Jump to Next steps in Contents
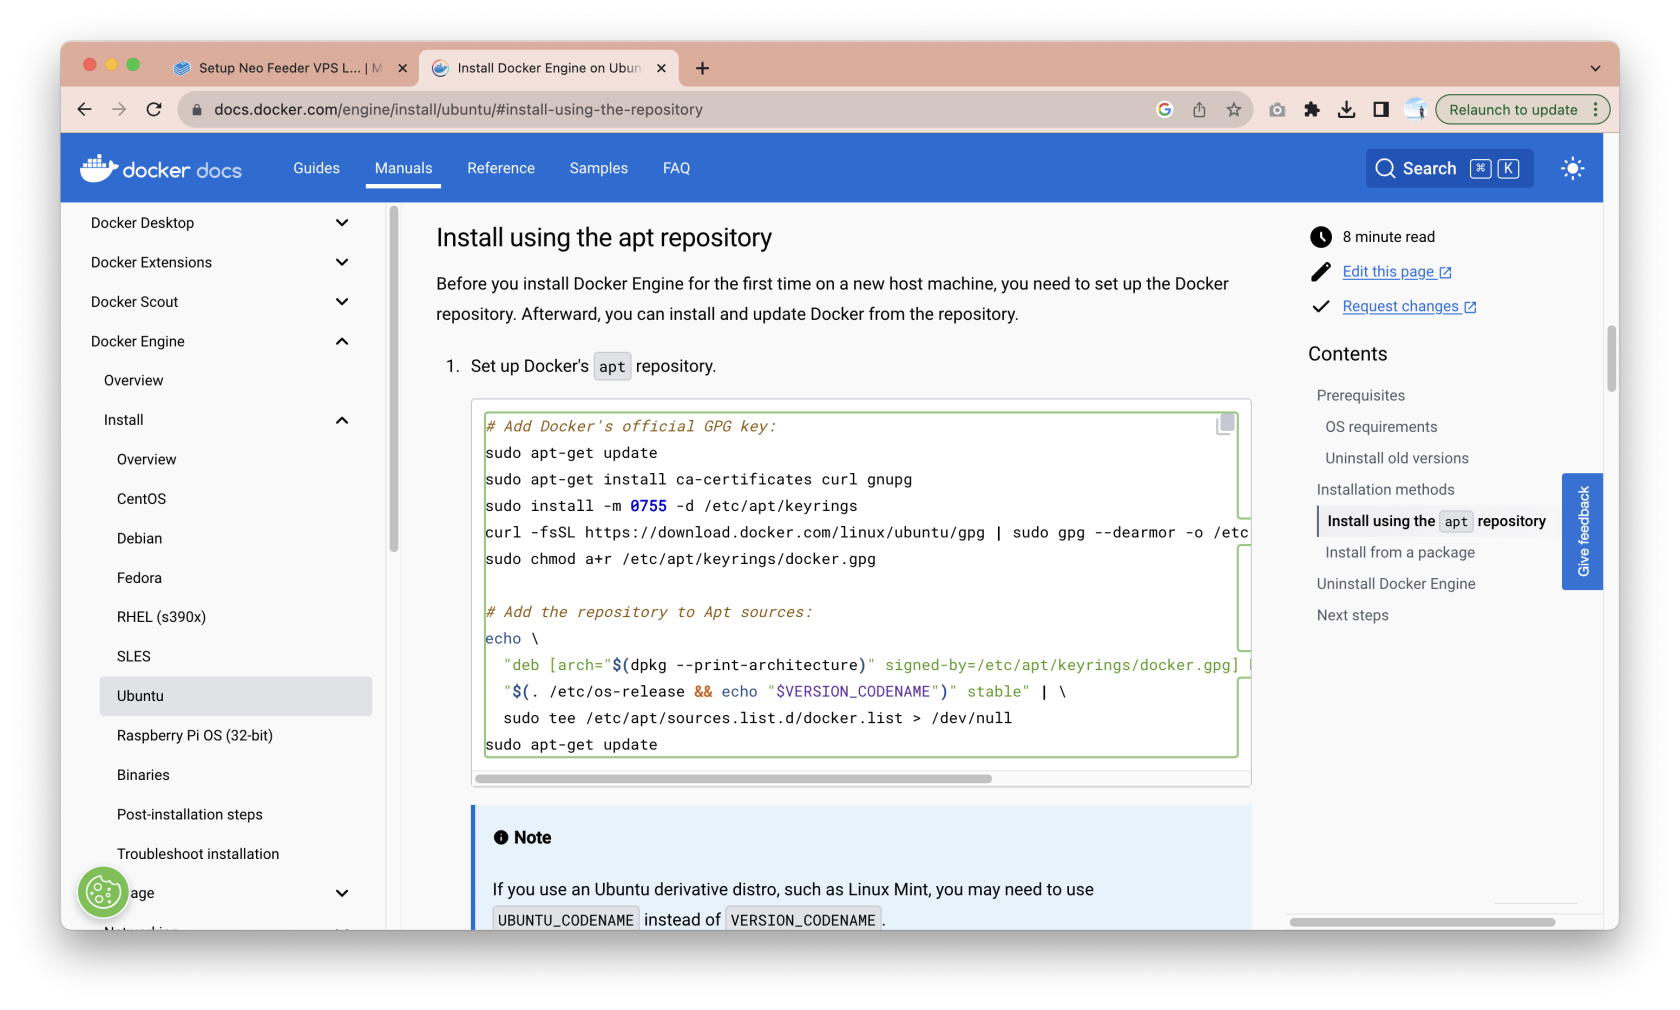 (1352, 615)
